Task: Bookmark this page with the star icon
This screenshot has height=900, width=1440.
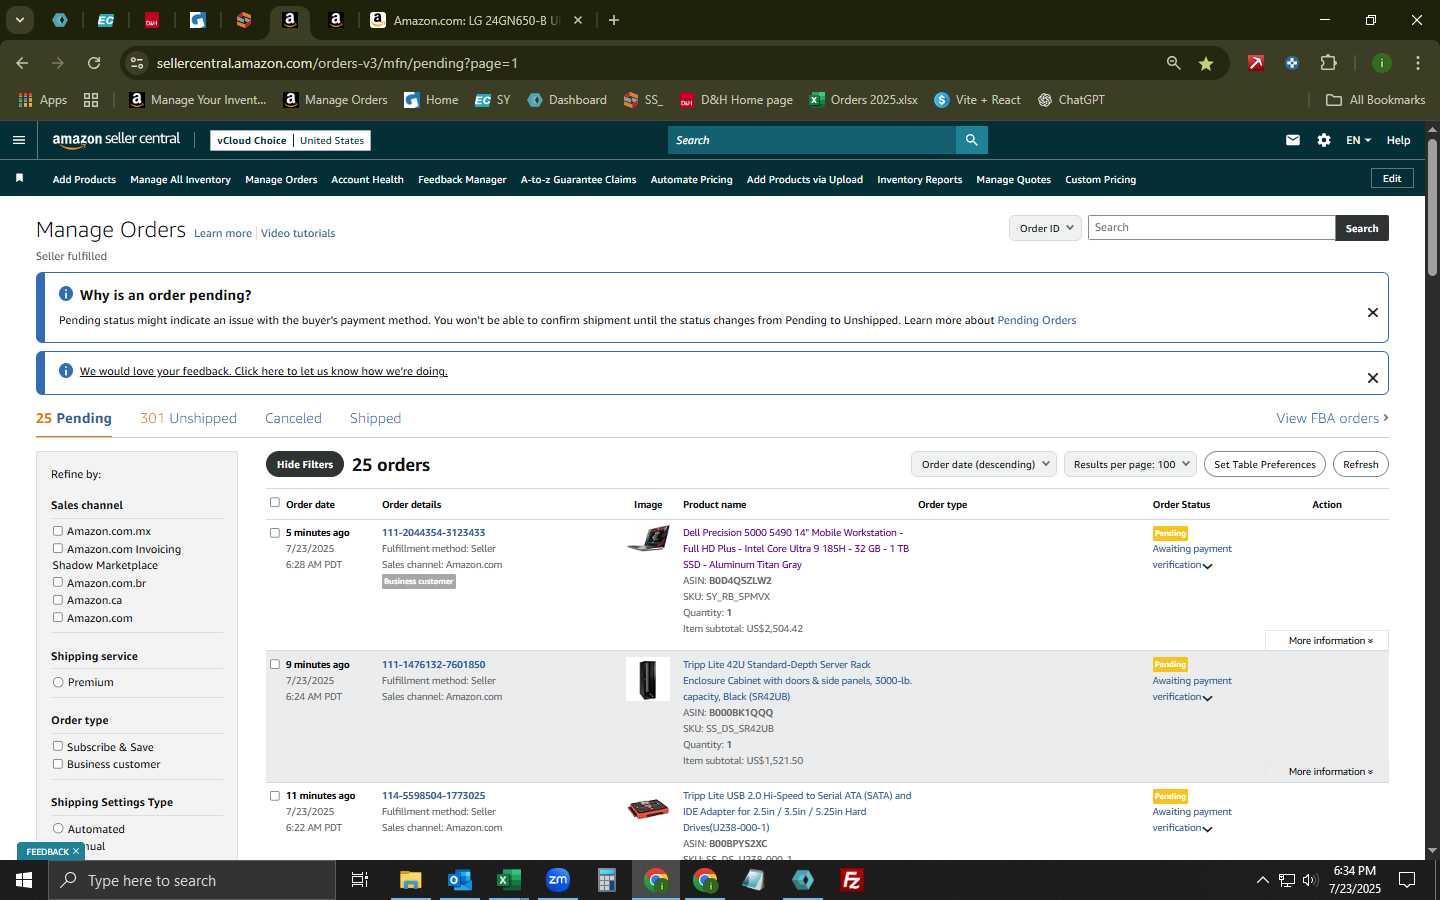Action: coord(1206,63)
